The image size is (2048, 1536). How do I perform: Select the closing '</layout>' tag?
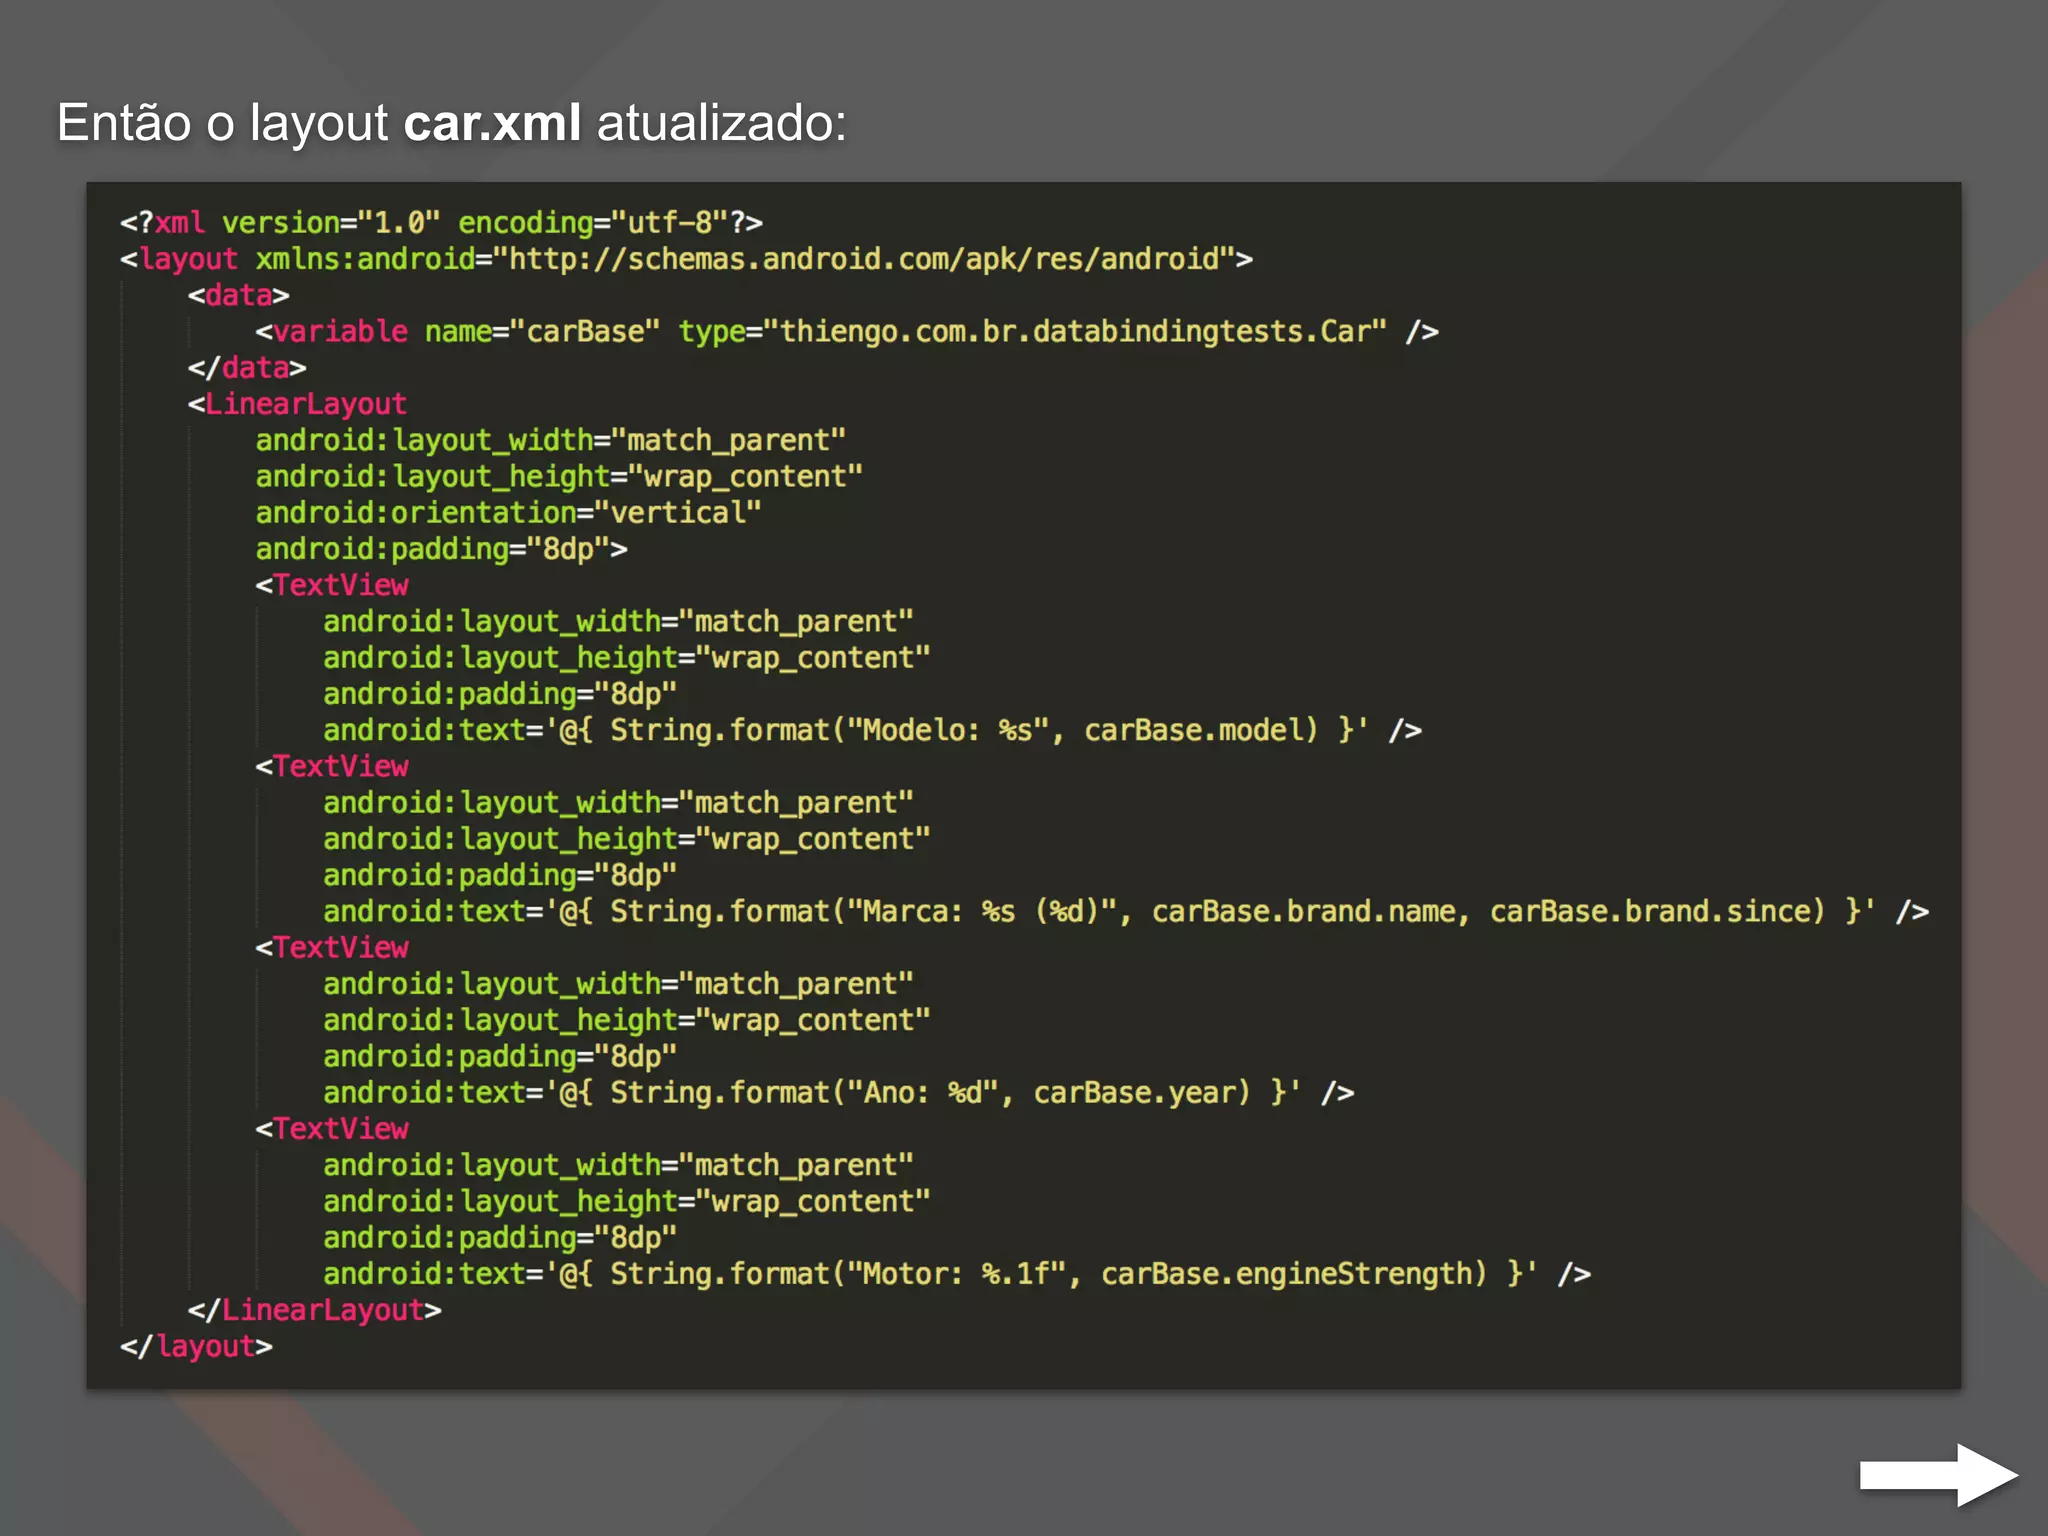[196, 1346]
